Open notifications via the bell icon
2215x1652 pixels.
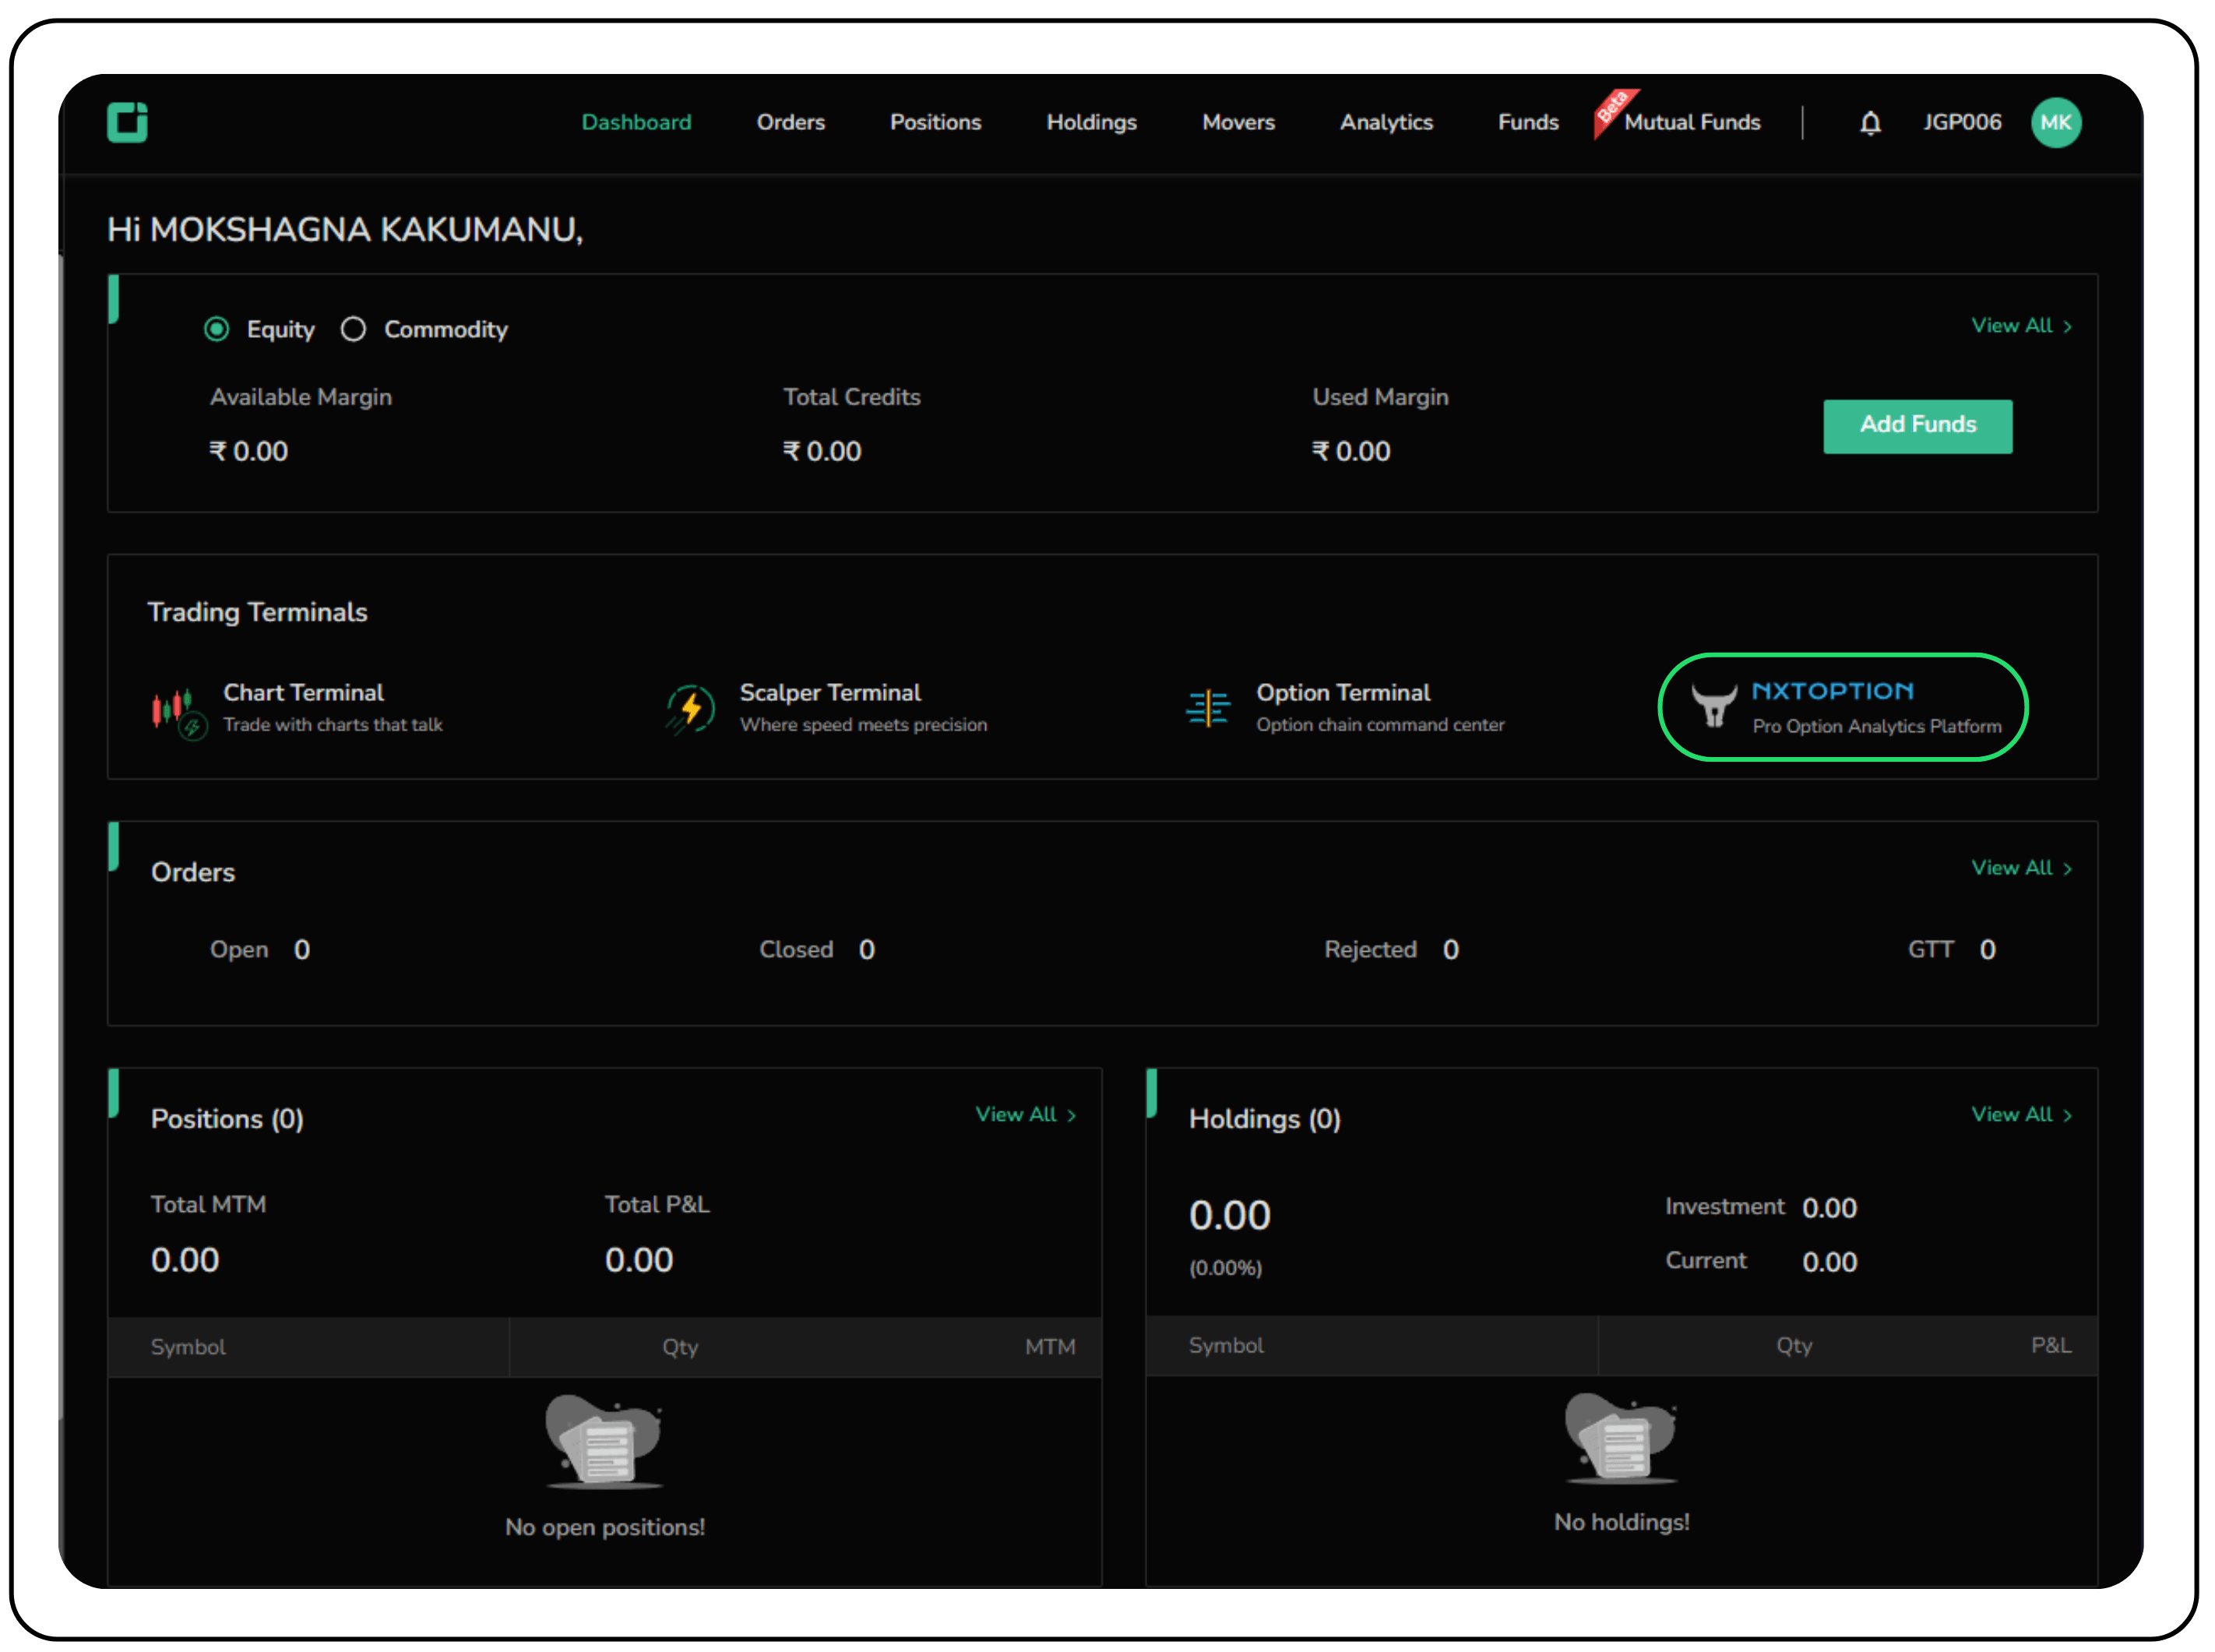click(1869, 122)
